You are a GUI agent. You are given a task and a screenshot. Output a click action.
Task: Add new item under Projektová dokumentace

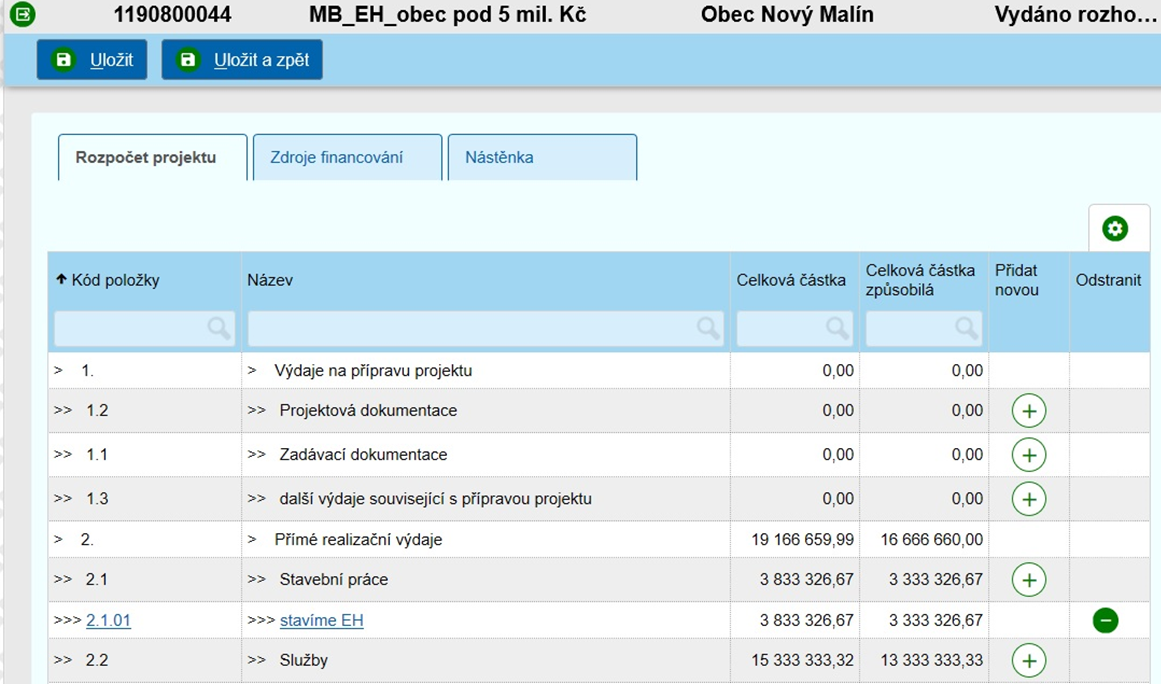pos(1029,410)
